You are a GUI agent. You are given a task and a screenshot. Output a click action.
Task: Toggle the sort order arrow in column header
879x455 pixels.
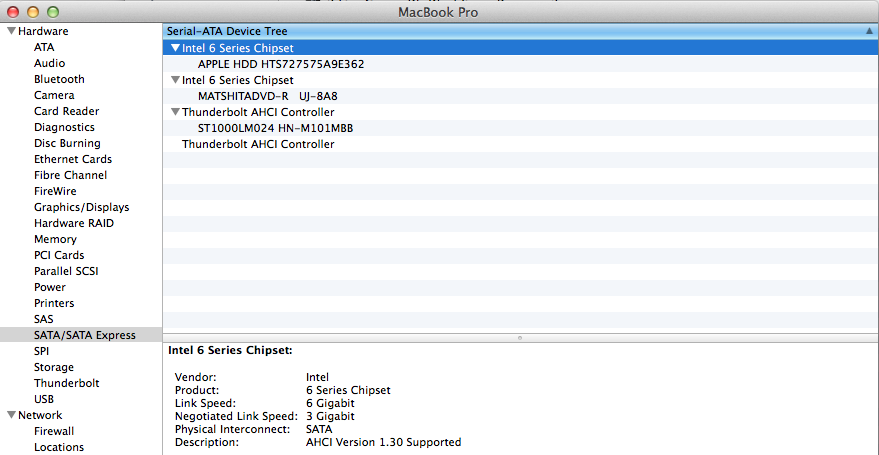869,31
